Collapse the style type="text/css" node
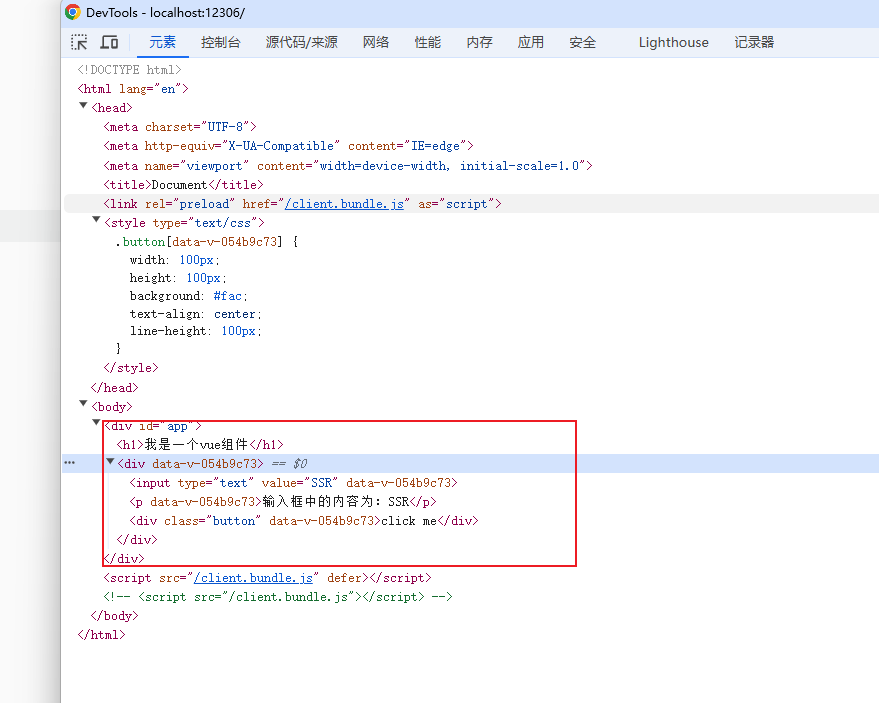 (x=96, y=220)
